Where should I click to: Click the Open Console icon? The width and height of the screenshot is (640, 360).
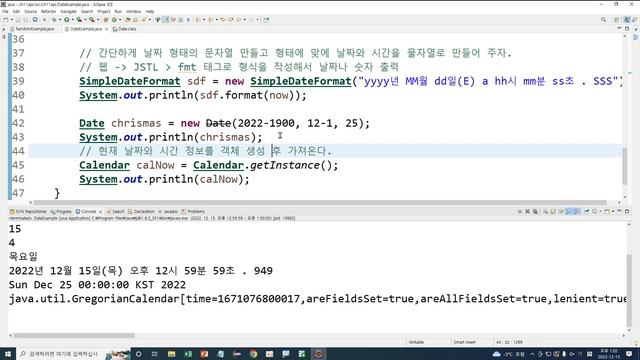607,211
